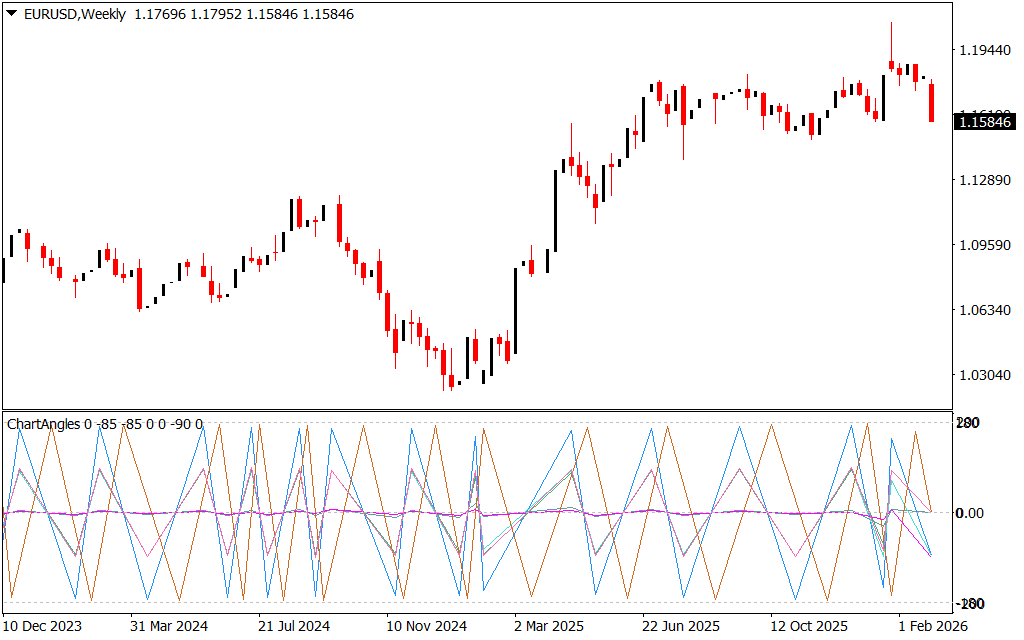Screen dimensions: 1024x640
Task: Click the triangle arrow beside EURUSD title
Action: 13,14
